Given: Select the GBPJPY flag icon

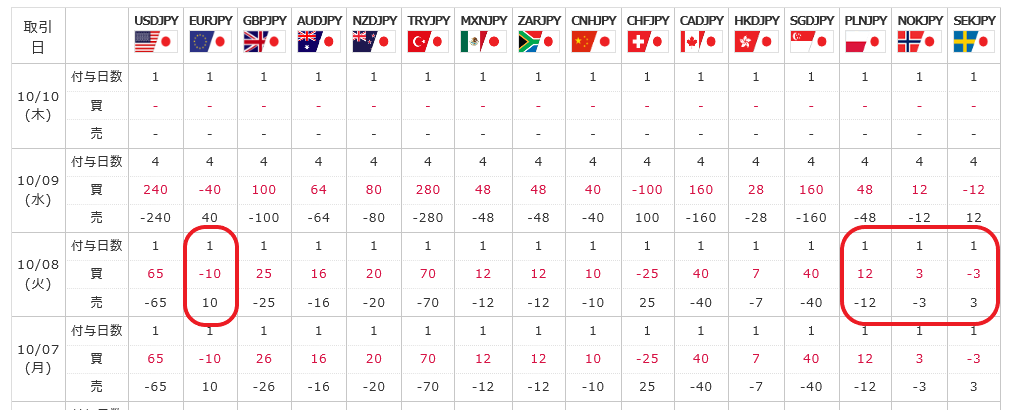Looking at the screenshot, I should click(x=264, y=42).
